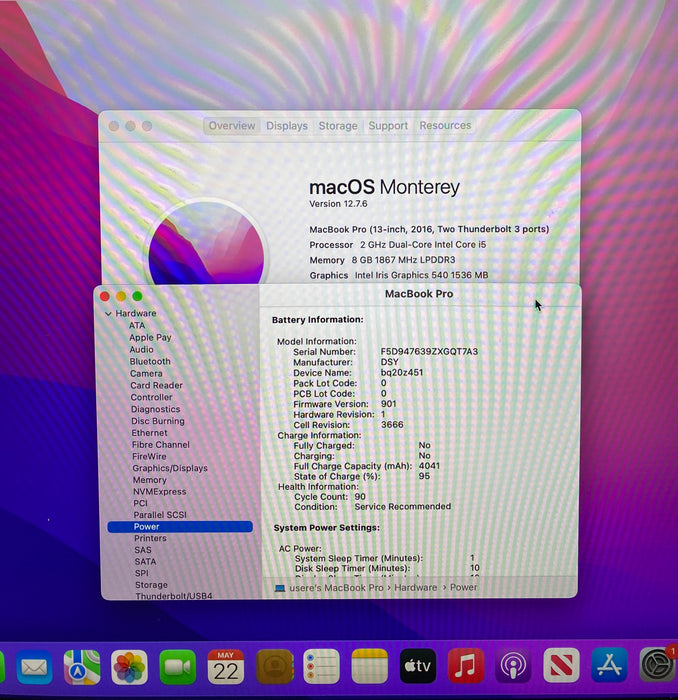Select Storage in the Hardware sidebar list
678x700 pixels.
(151, 585)
